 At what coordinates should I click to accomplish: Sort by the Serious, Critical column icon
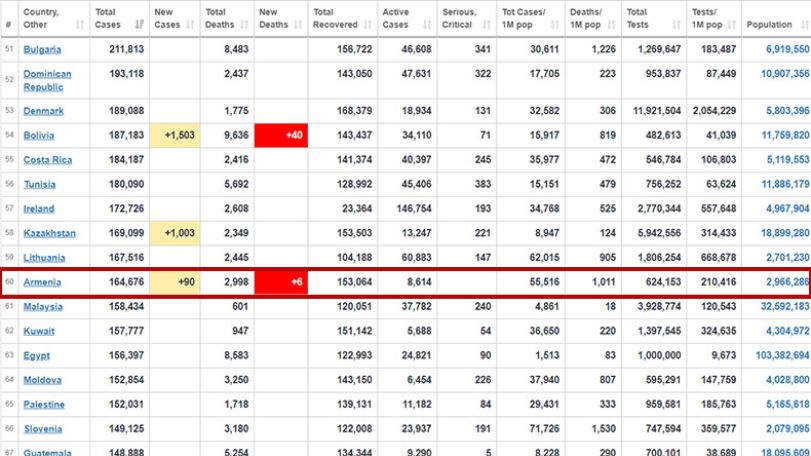coord(487,24)
